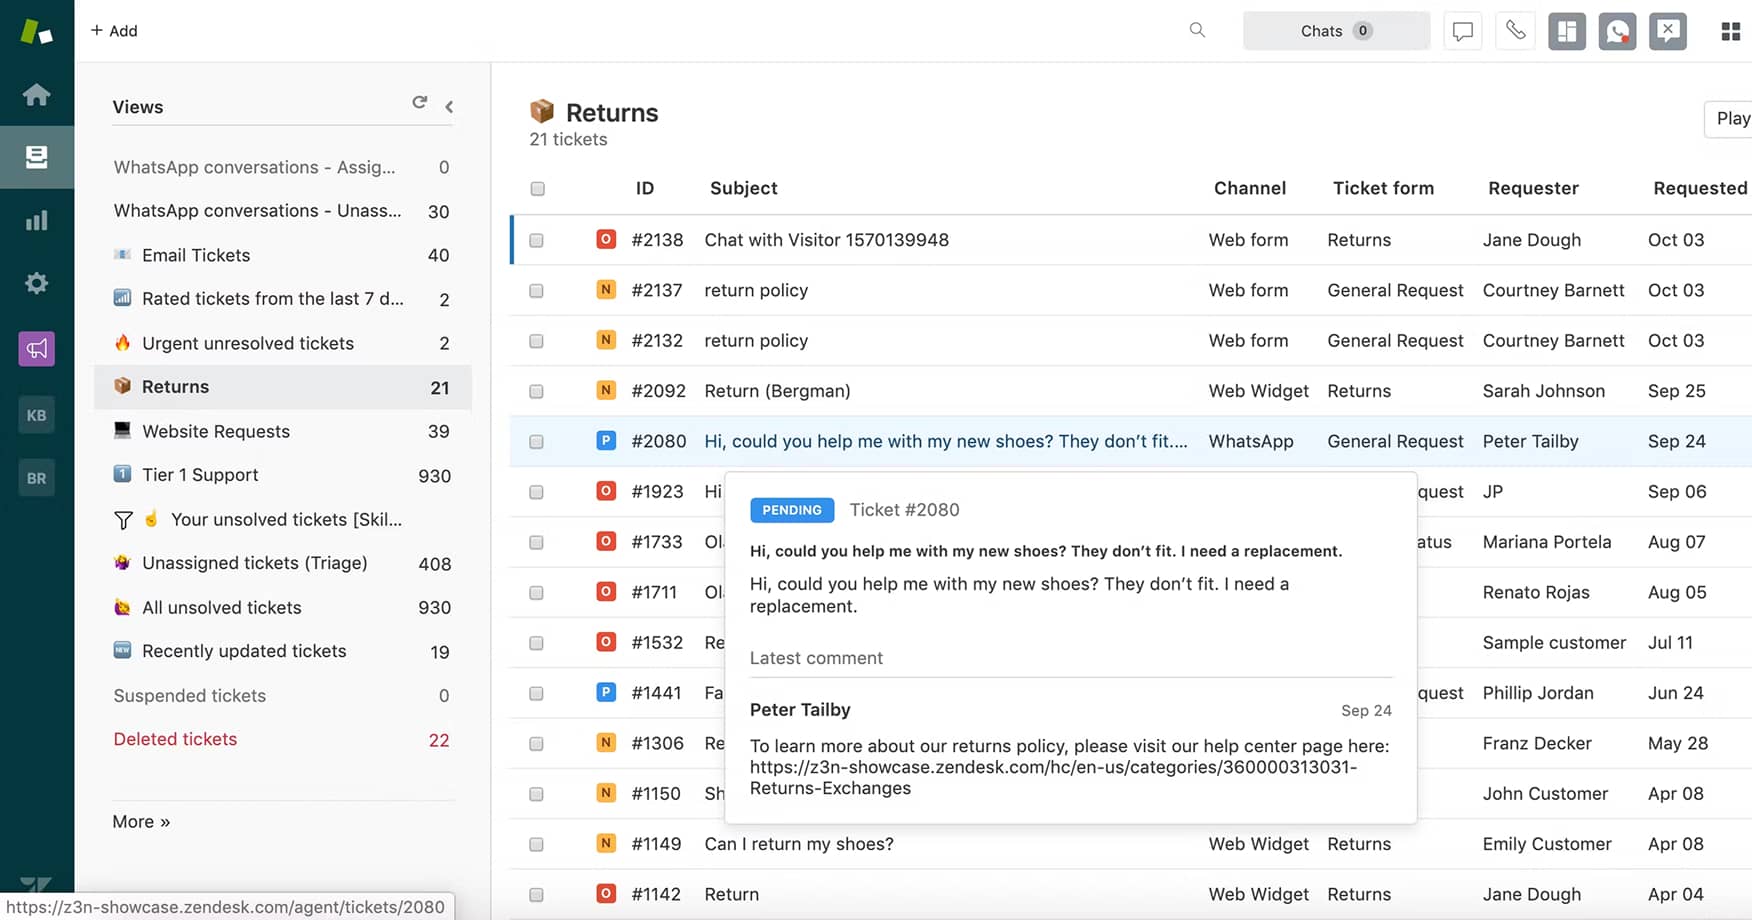Click the Add button
This screenshot has height=920, width=1752.
tap(114, 31)
